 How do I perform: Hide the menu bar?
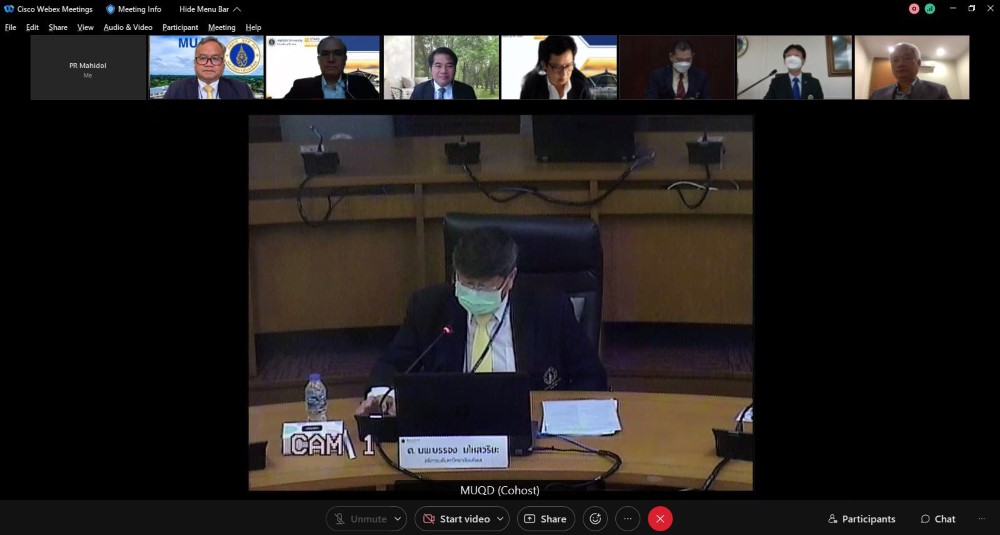pos(210,9)
